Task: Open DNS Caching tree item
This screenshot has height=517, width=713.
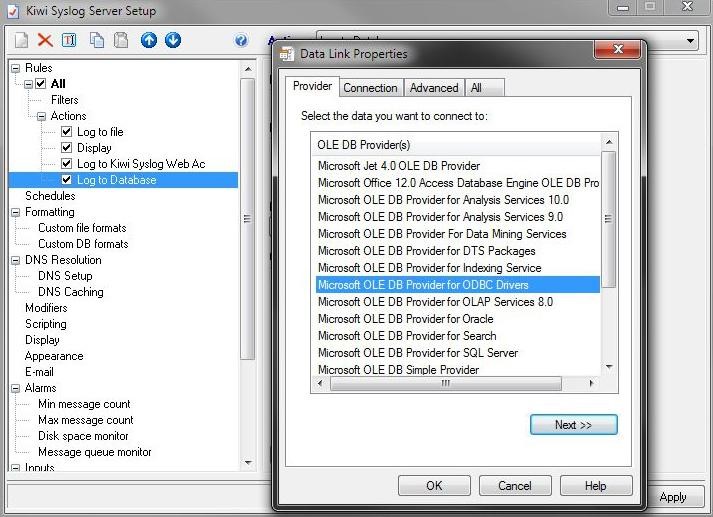Action: coord(71,292)
